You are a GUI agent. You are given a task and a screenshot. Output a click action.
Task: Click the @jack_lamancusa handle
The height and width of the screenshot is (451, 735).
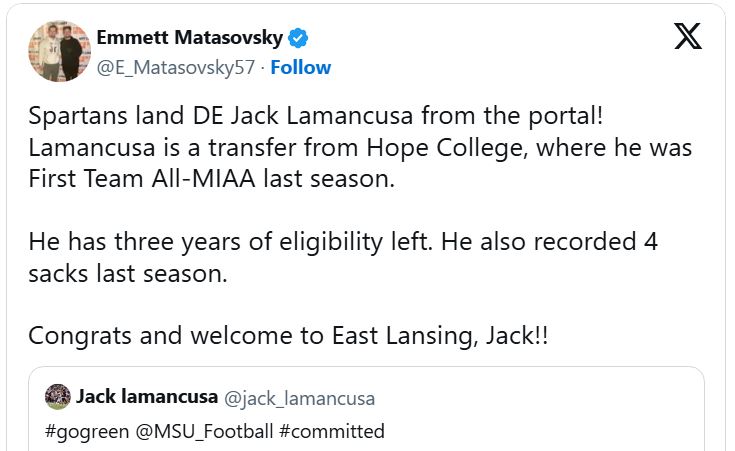299,398
